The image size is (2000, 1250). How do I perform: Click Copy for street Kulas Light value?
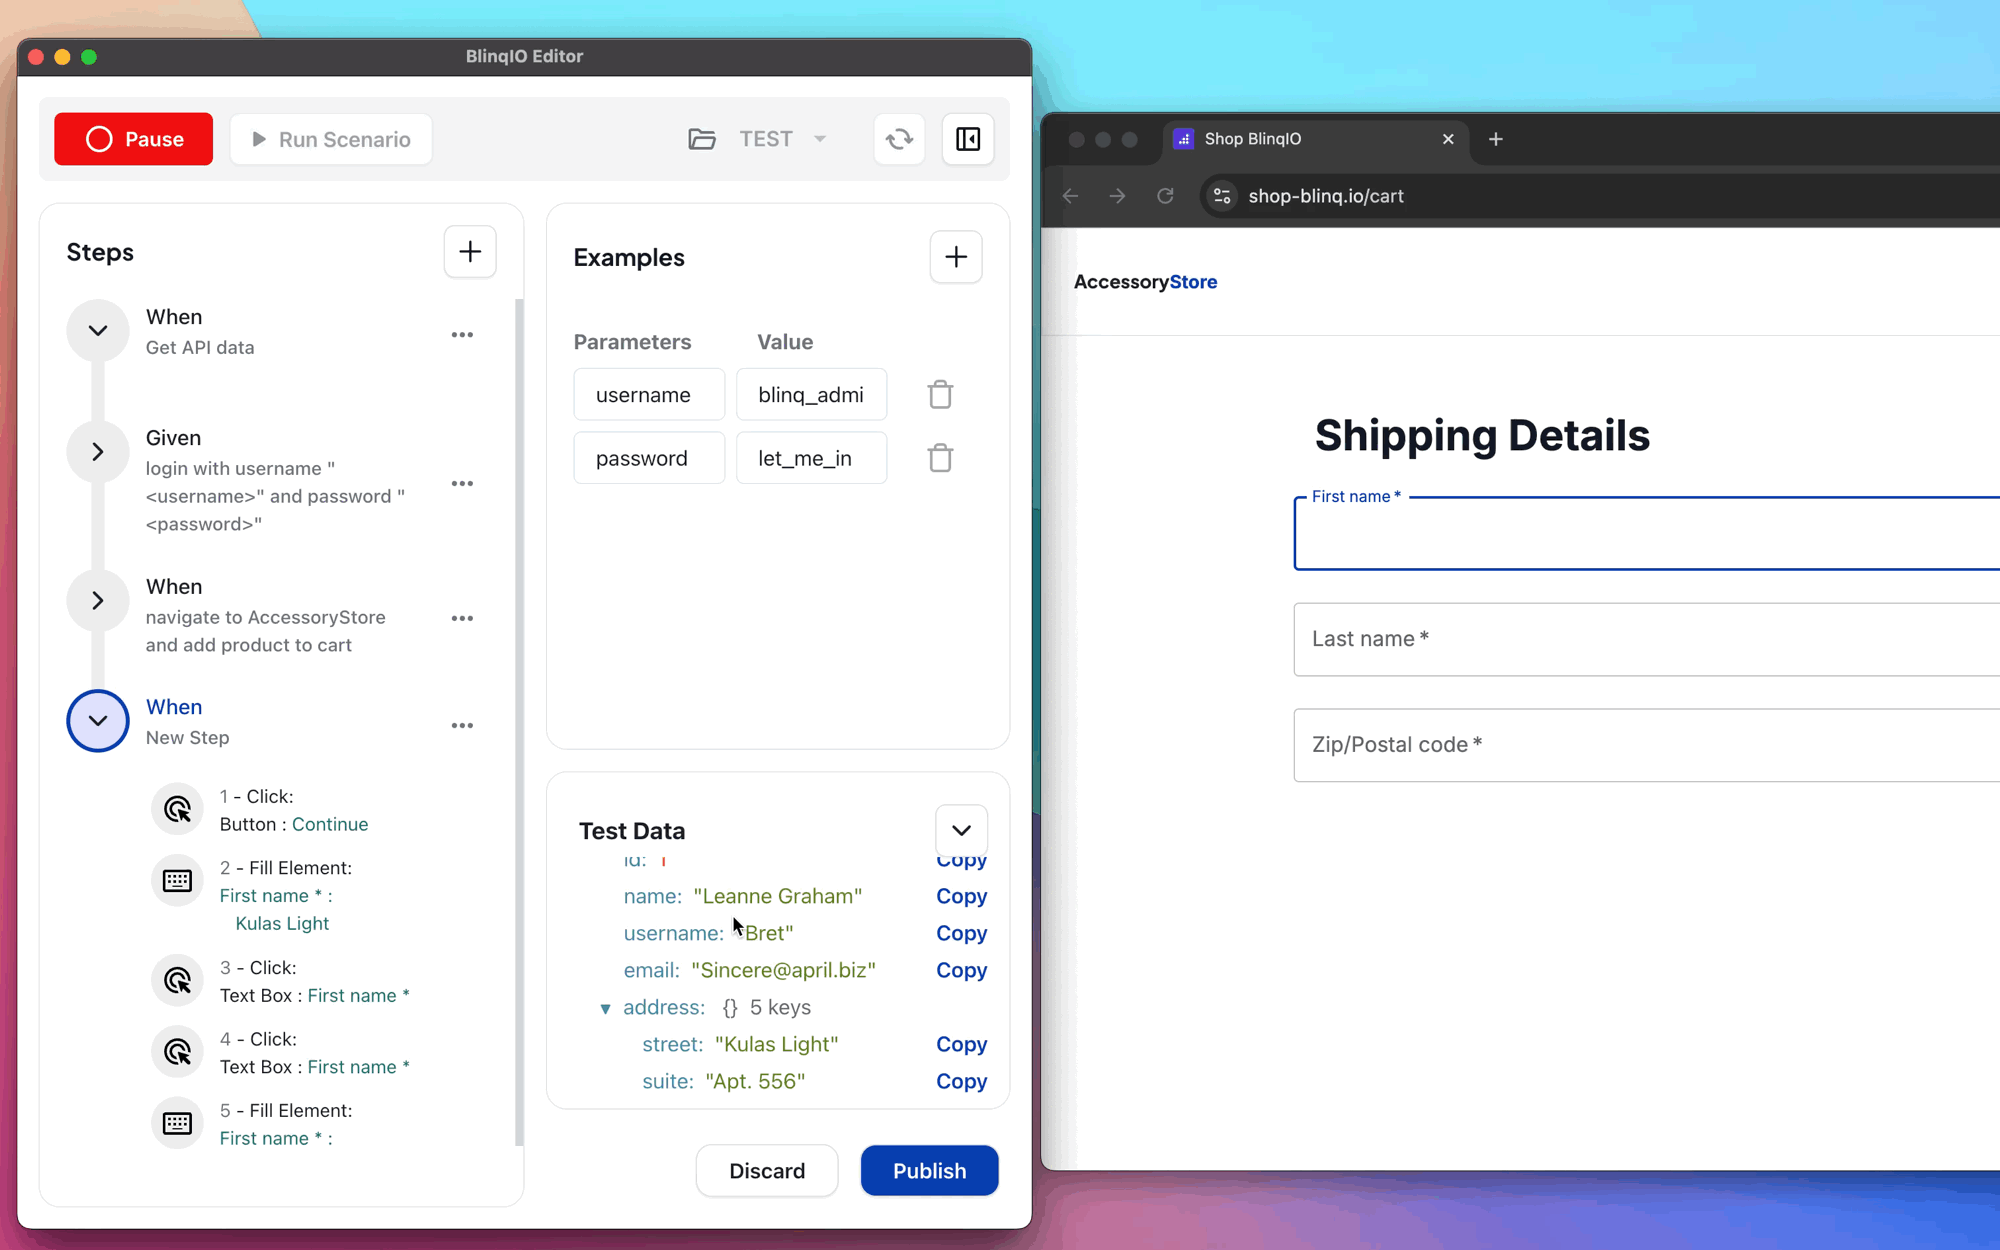962,1044
